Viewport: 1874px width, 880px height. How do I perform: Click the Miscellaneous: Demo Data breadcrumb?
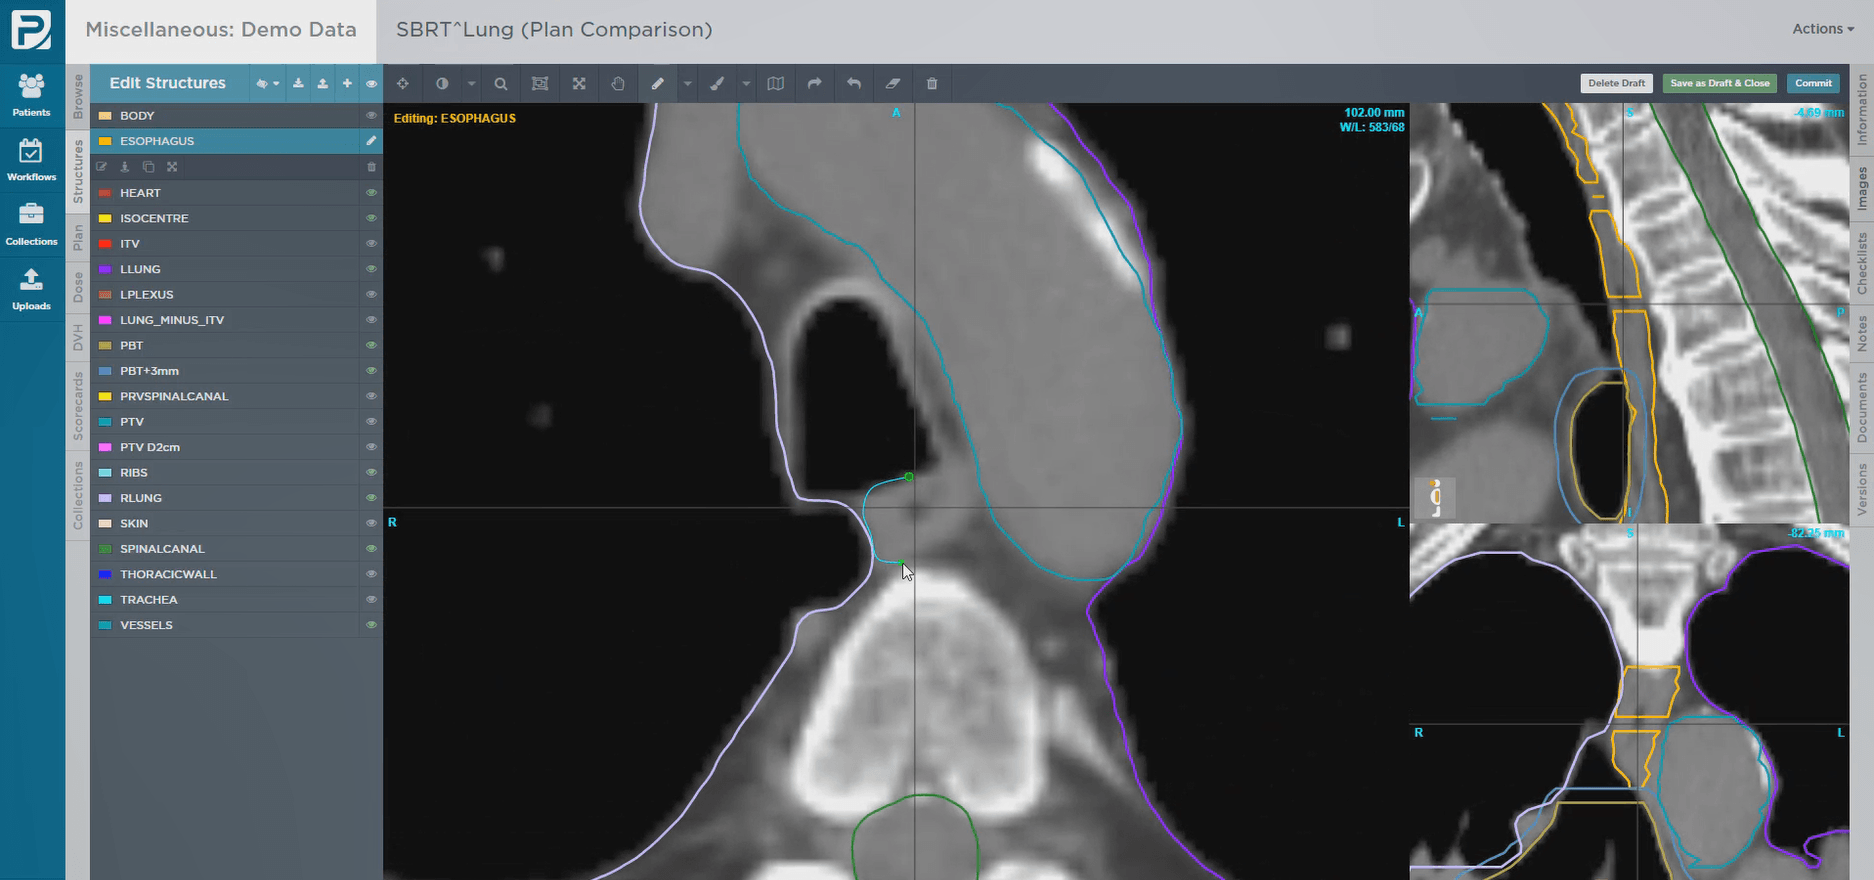point(221,30)
